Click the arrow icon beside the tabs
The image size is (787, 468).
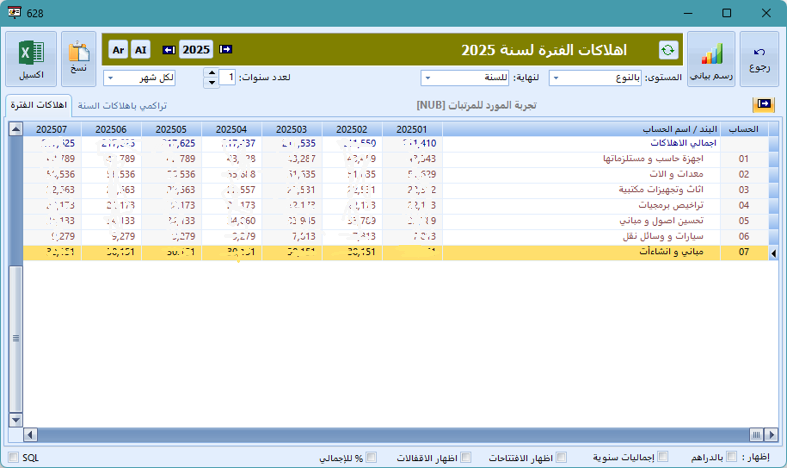coord(764,104)
